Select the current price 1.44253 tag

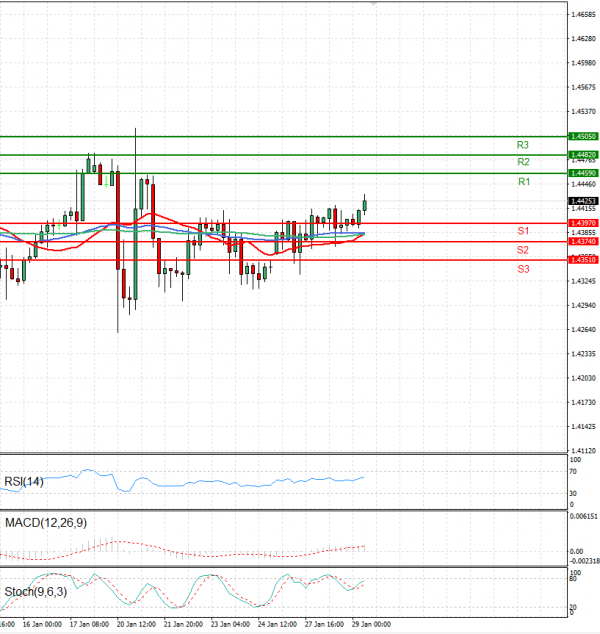coord(583,201)
